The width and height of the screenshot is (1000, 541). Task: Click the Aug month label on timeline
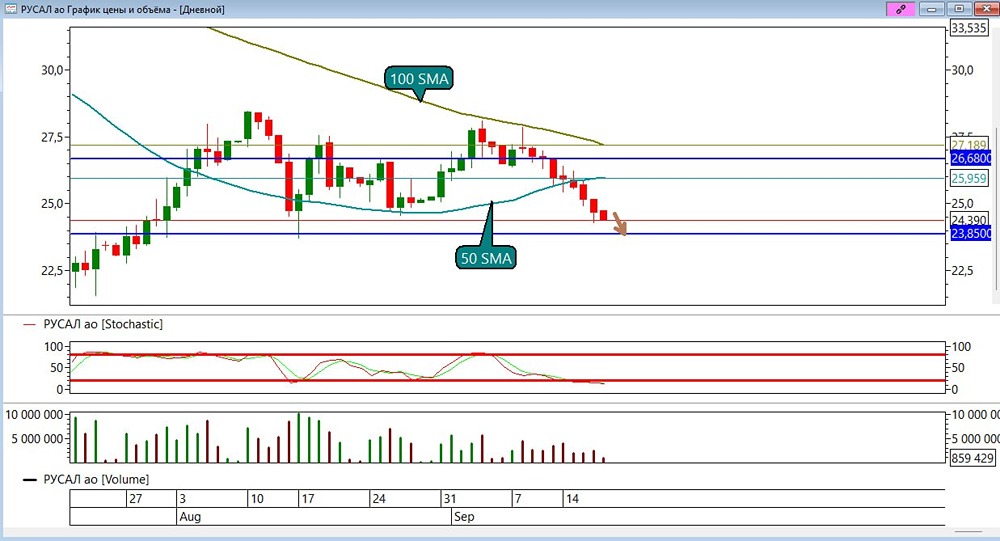tap(190, 516)
